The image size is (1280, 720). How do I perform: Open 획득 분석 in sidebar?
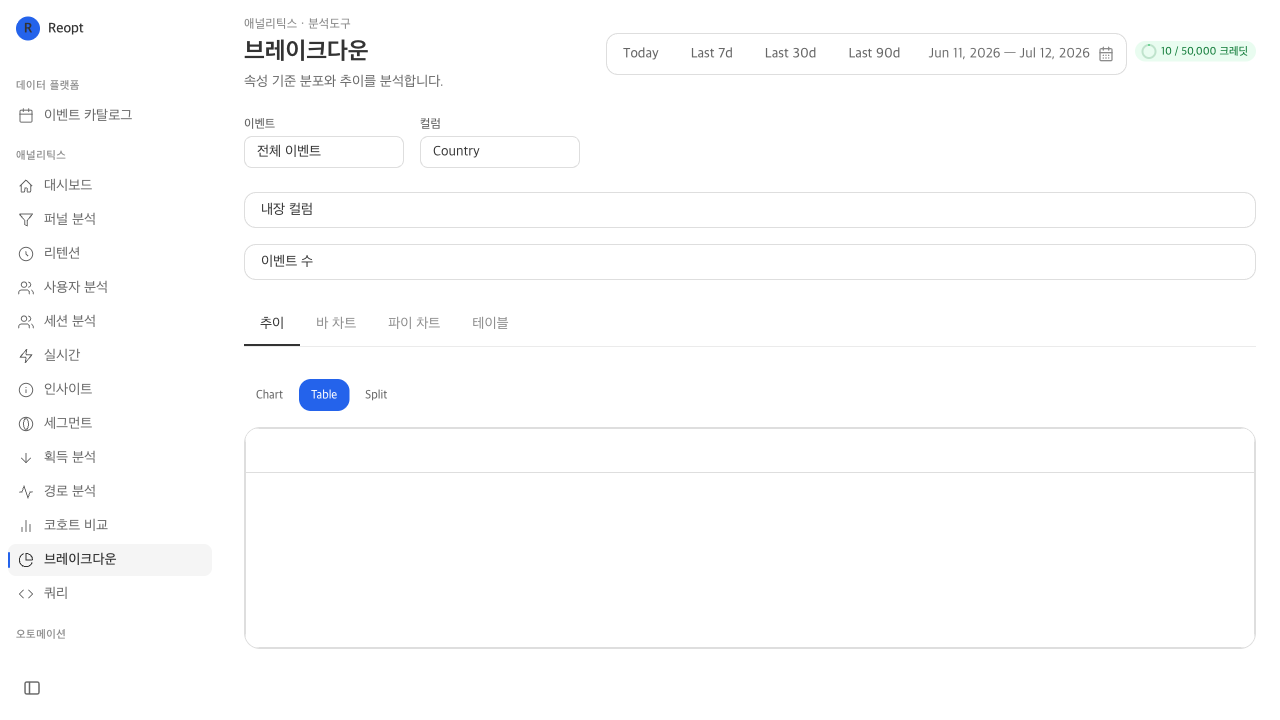[109, 458]
